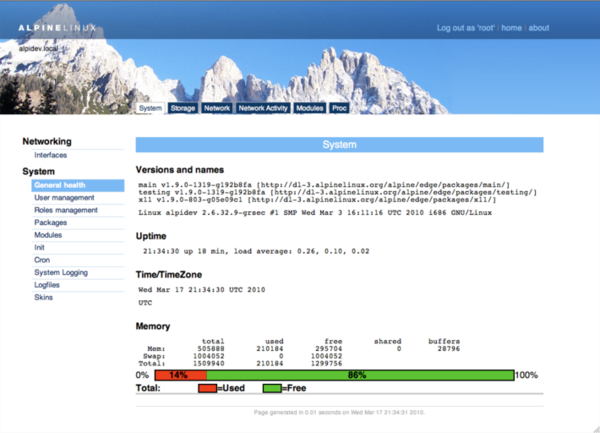Click the green Free legend swatch
This screenshot has width=600, height=433.
click(272, 388)
